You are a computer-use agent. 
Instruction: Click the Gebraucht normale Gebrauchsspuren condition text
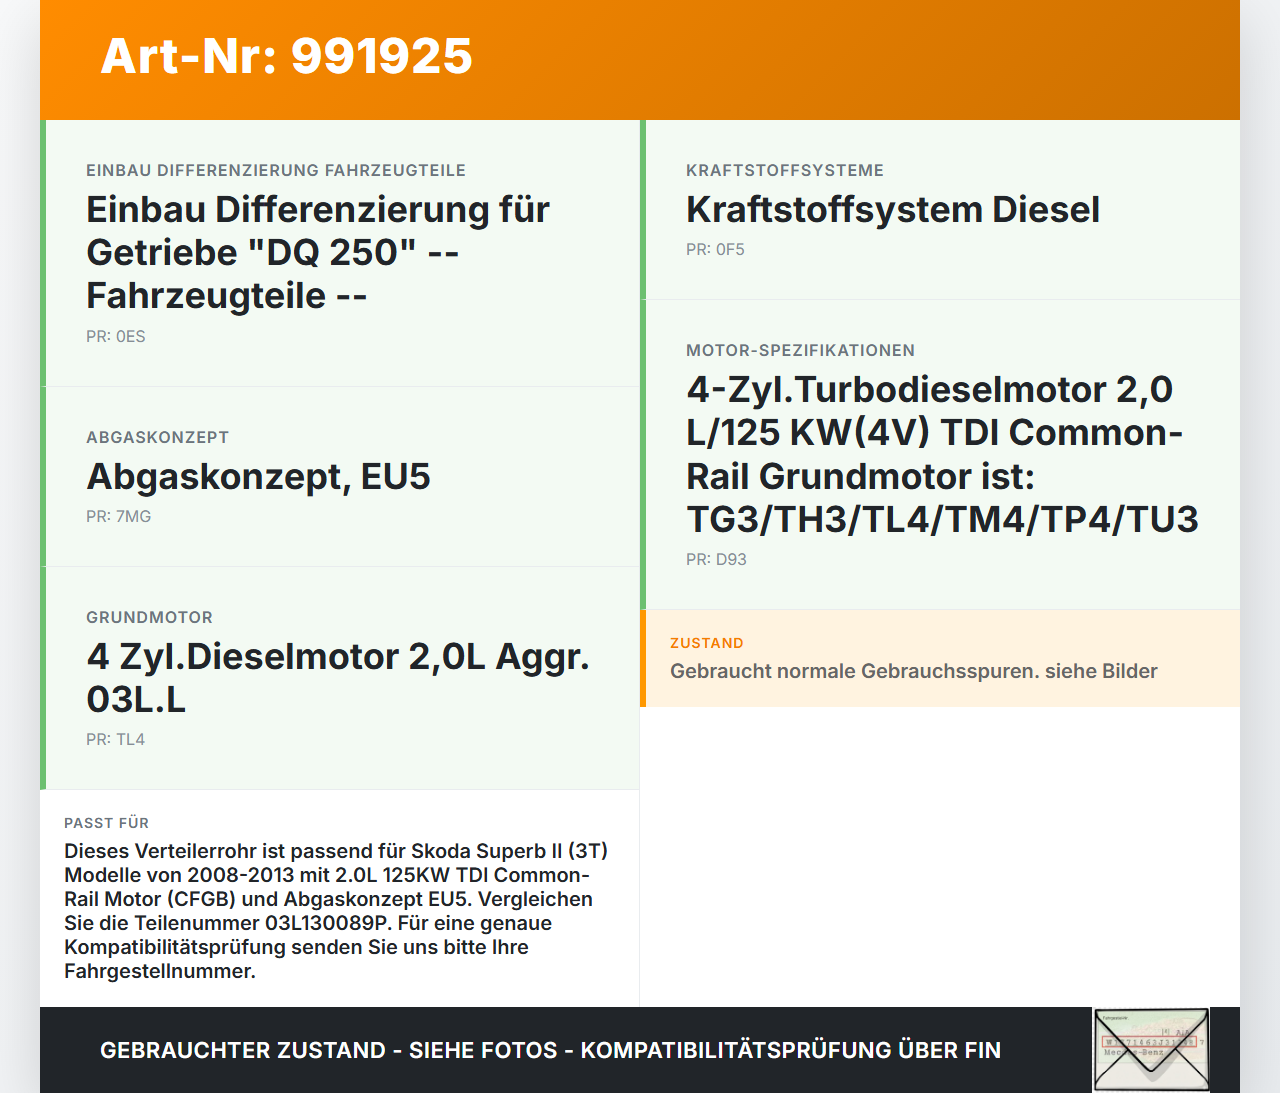point(913,671)
